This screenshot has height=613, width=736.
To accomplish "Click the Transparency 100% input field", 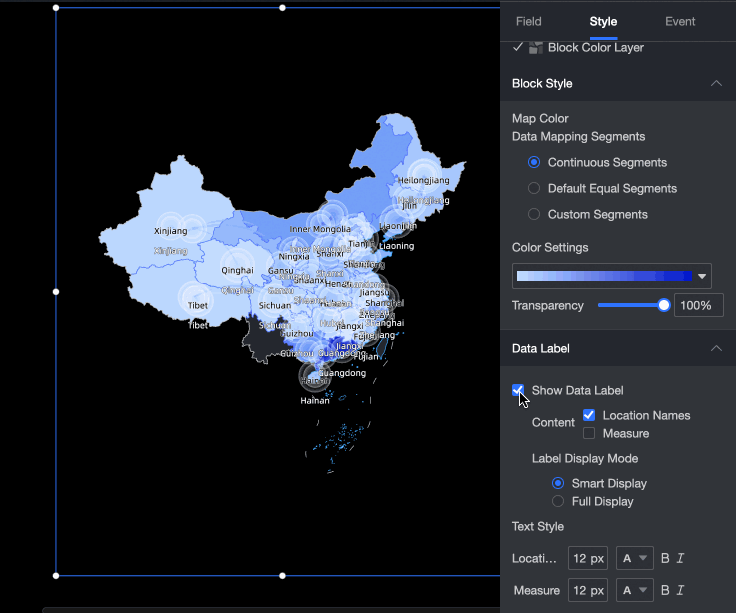I will (x=698, y=306).
